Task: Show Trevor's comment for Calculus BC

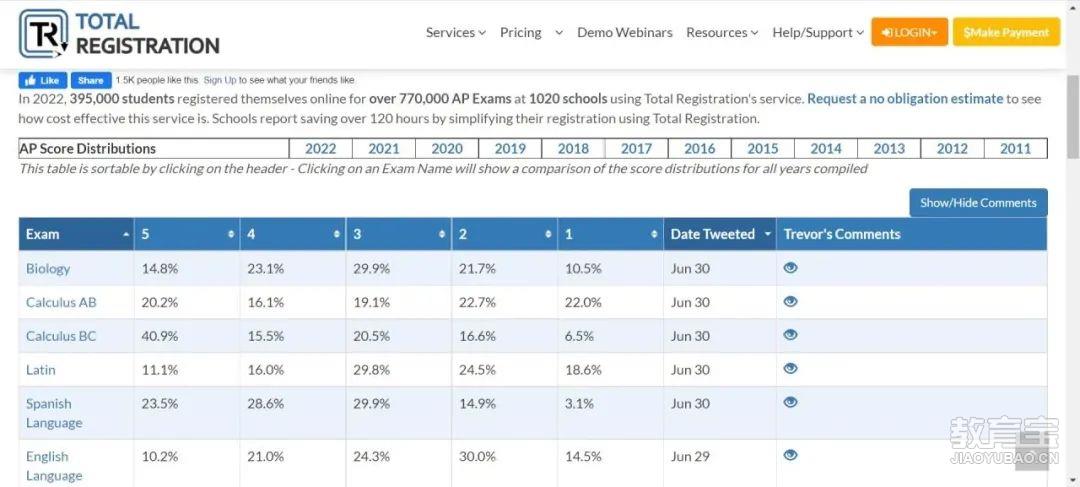Action: tap(791, 335)
